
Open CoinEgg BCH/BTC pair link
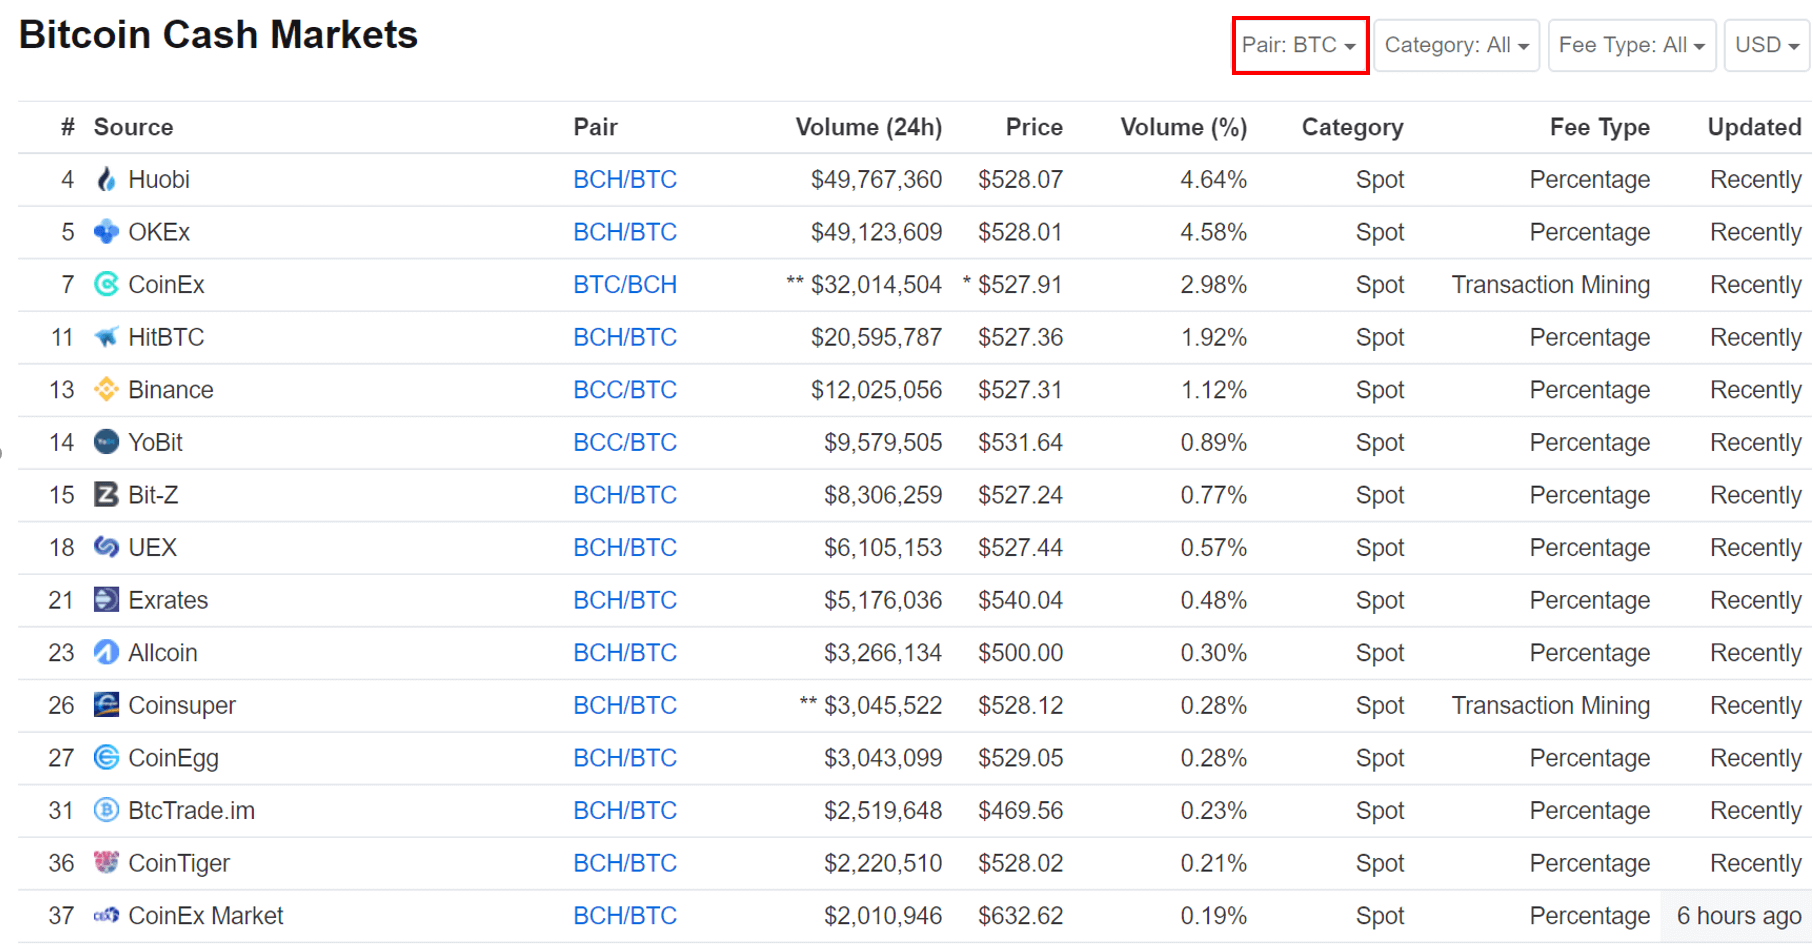(x=625, y=757)
